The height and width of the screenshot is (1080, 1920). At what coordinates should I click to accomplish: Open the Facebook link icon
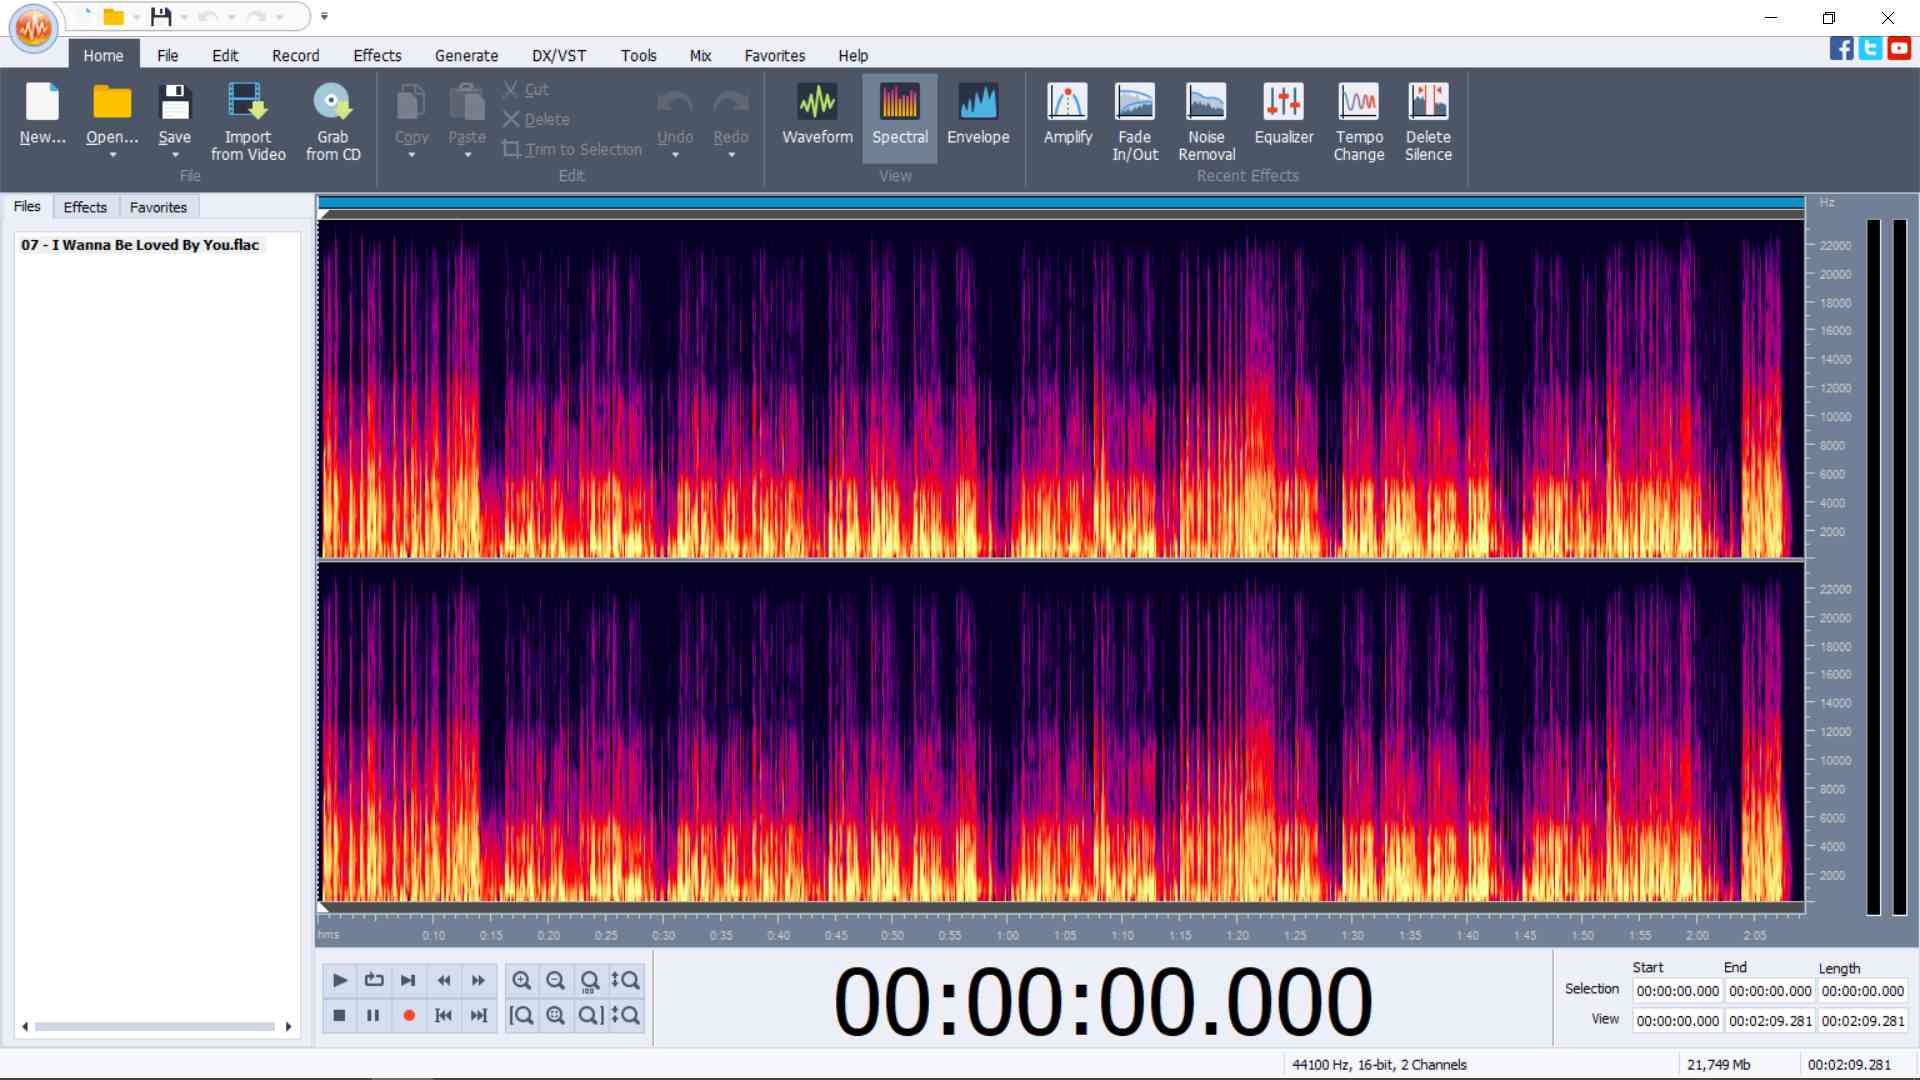(x=1842, y=48)
